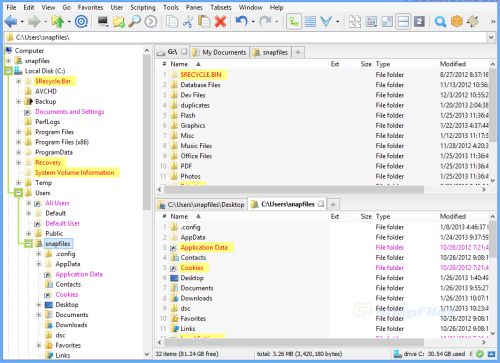Click the Paste clipboard icon
The image size is (500, 363).
pyautogui.click(x=204, y=22)
